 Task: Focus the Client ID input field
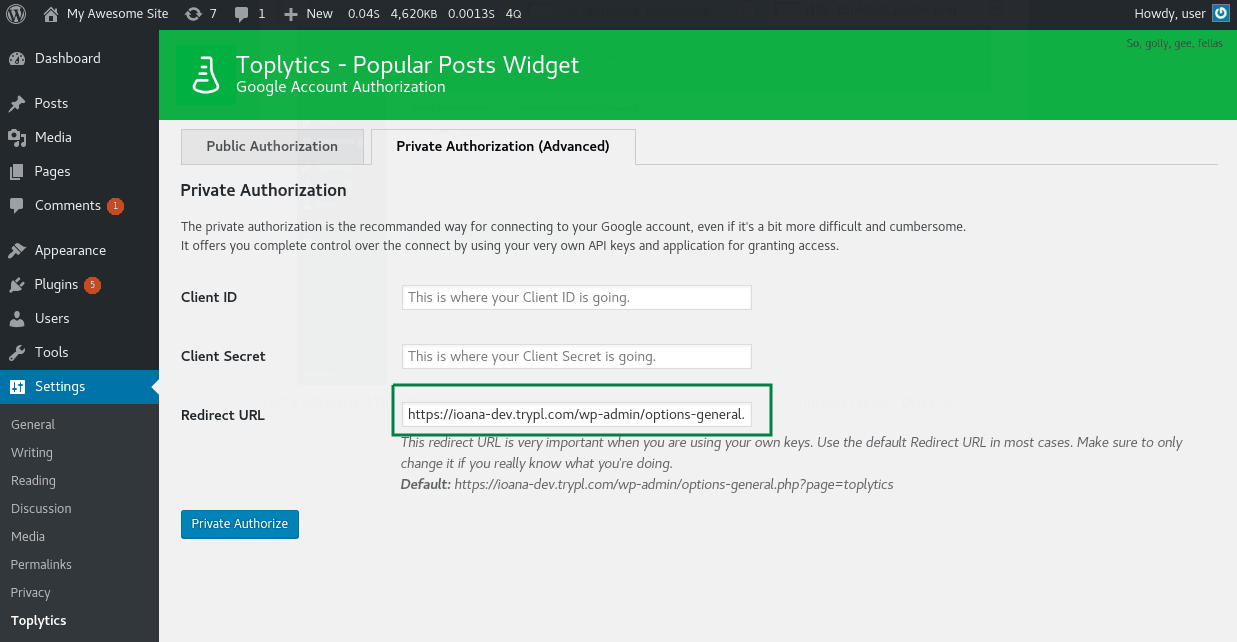[x=577, y=297]
